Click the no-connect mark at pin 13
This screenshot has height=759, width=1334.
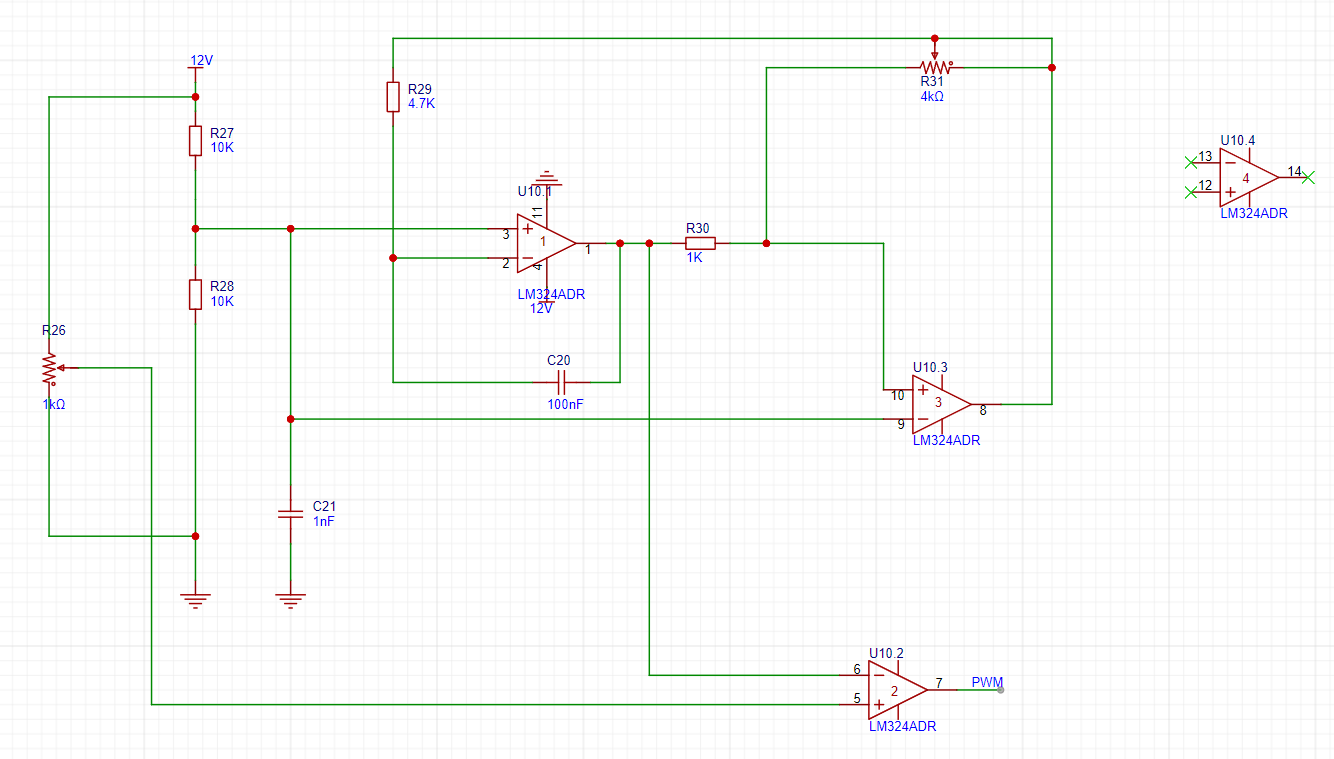[x=1190, y=161]
